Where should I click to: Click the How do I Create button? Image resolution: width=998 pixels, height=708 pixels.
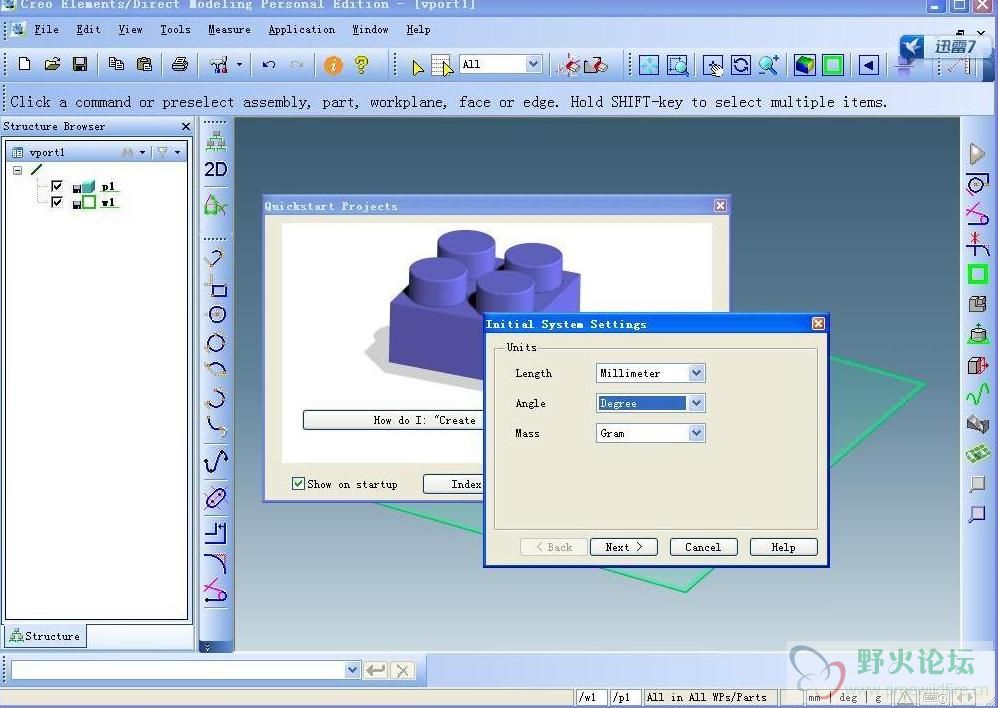pyautogui.click(x=393, y=420)
